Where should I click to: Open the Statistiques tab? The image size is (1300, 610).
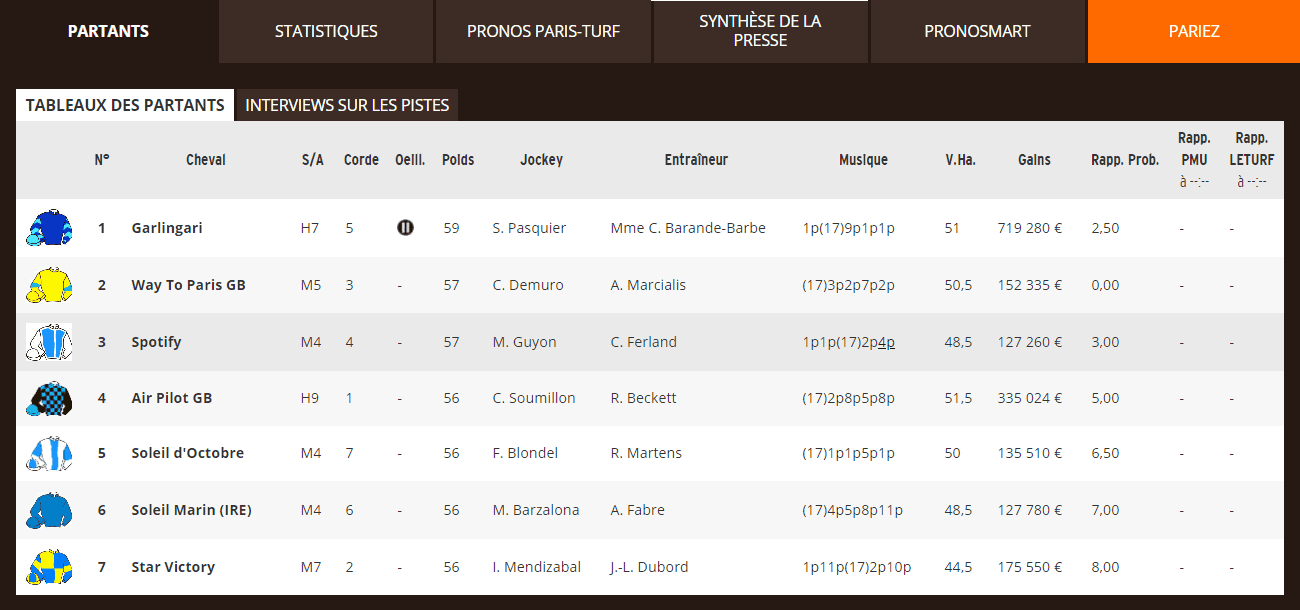[x=326, y=31]
